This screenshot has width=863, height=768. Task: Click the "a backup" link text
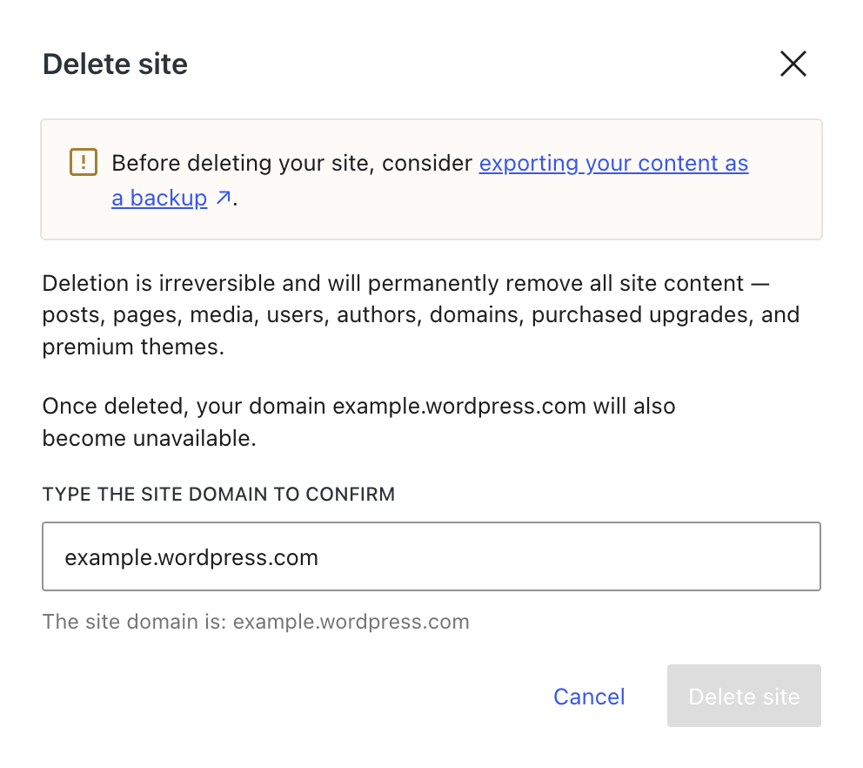point(159,197)
